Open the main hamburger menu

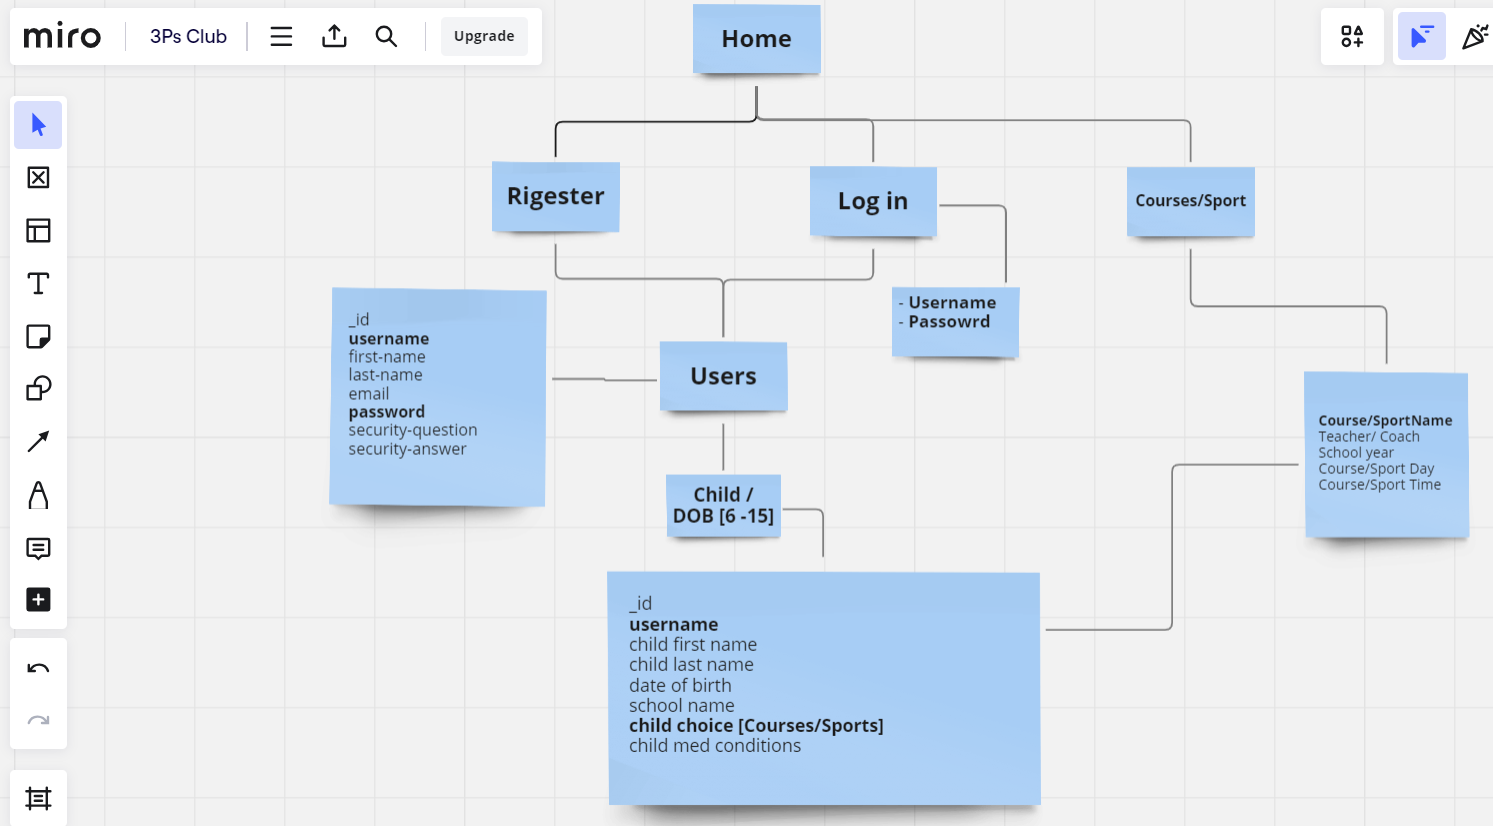[x=281, y=37]
